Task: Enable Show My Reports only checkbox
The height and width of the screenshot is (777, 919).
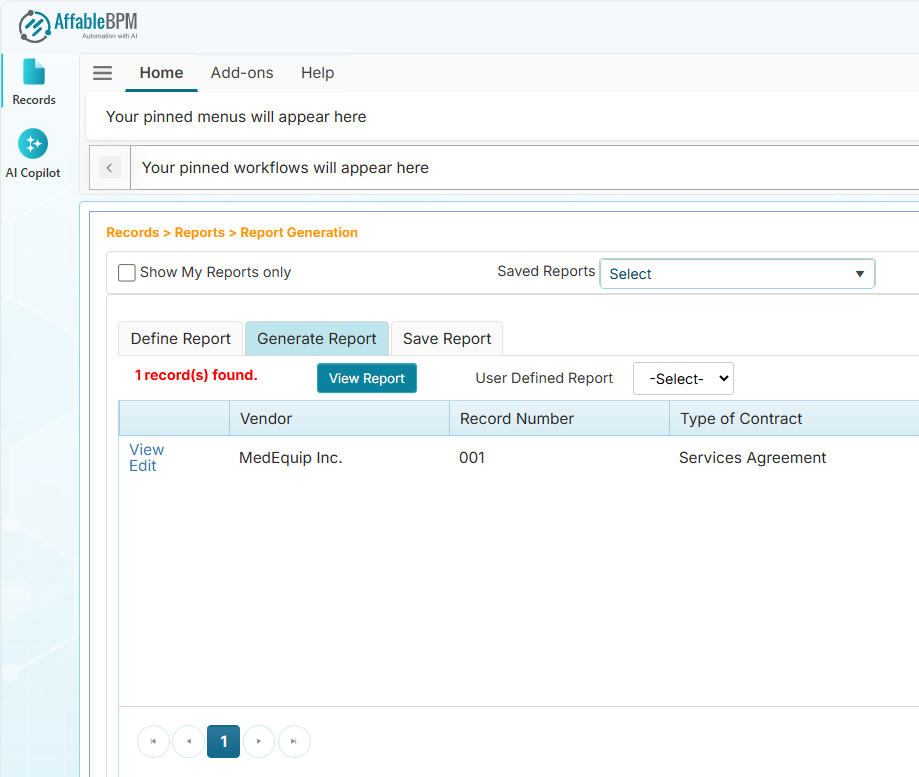Action: tap(127, 273)
